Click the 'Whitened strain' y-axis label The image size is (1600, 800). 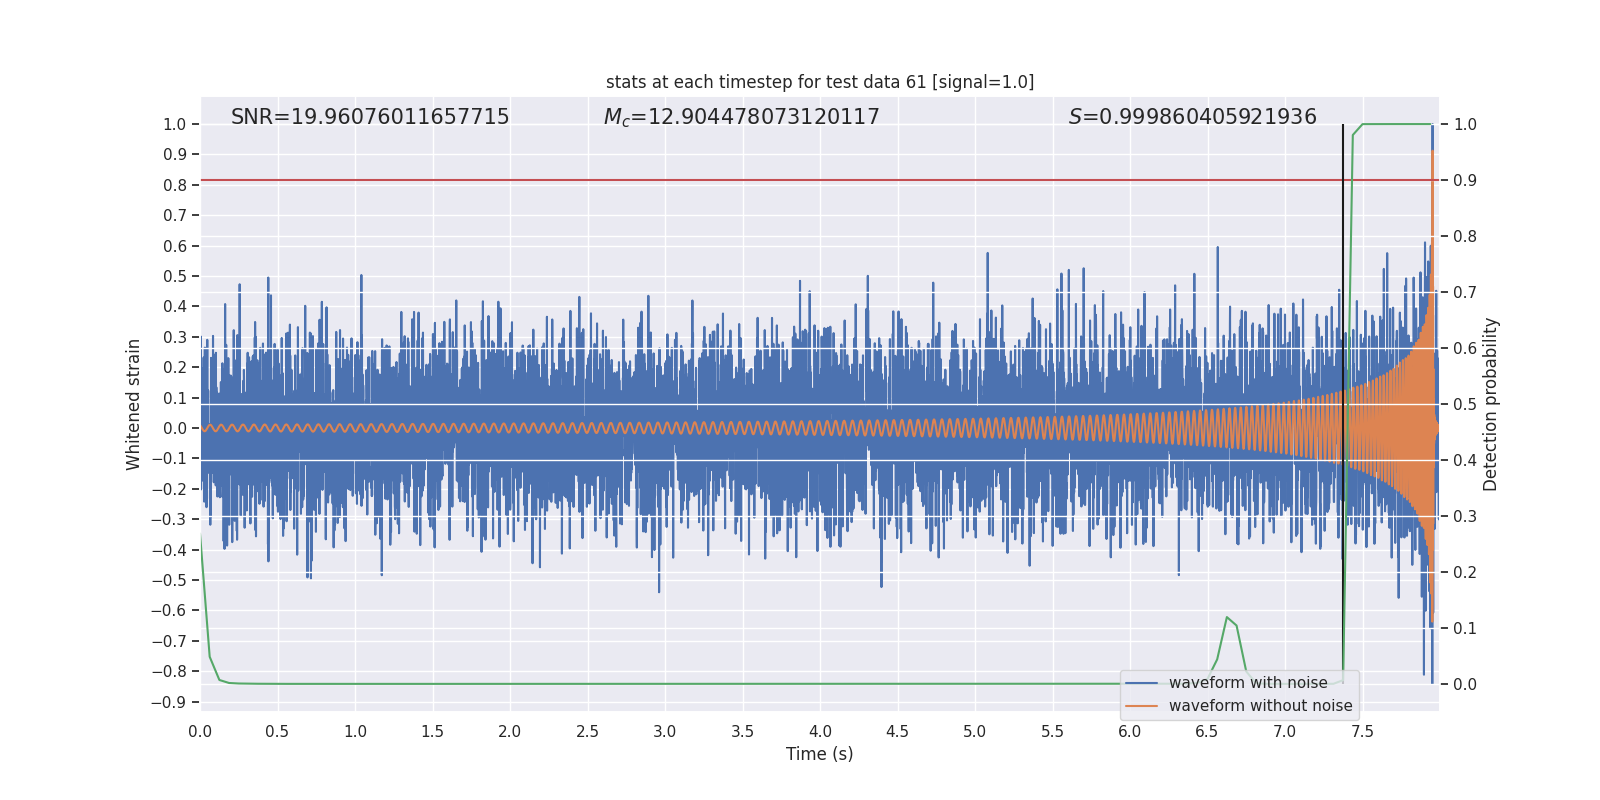133,404
